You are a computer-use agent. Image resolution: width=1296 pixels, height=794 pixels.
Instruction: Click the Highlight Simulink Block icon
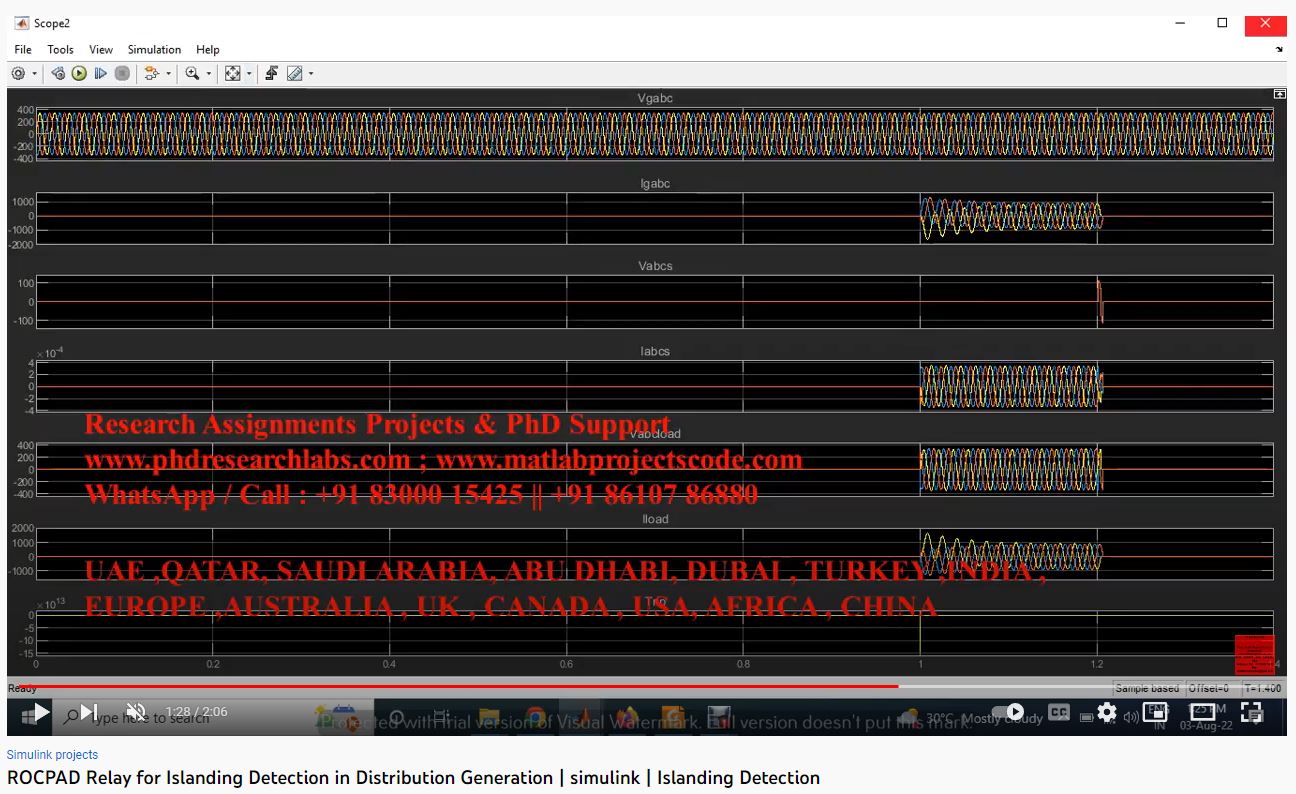pos(151,73)
